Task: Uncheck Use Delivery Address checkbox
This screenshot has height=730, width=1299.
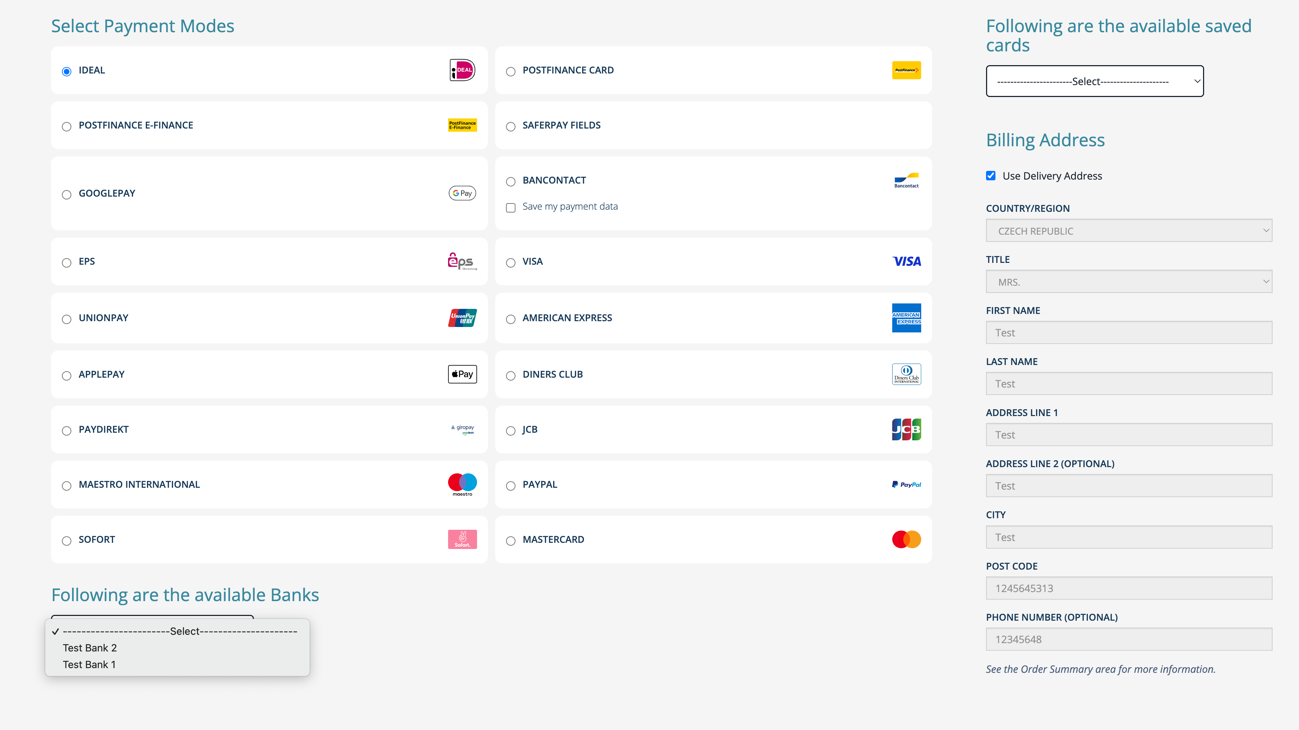Action: [991, 176]
